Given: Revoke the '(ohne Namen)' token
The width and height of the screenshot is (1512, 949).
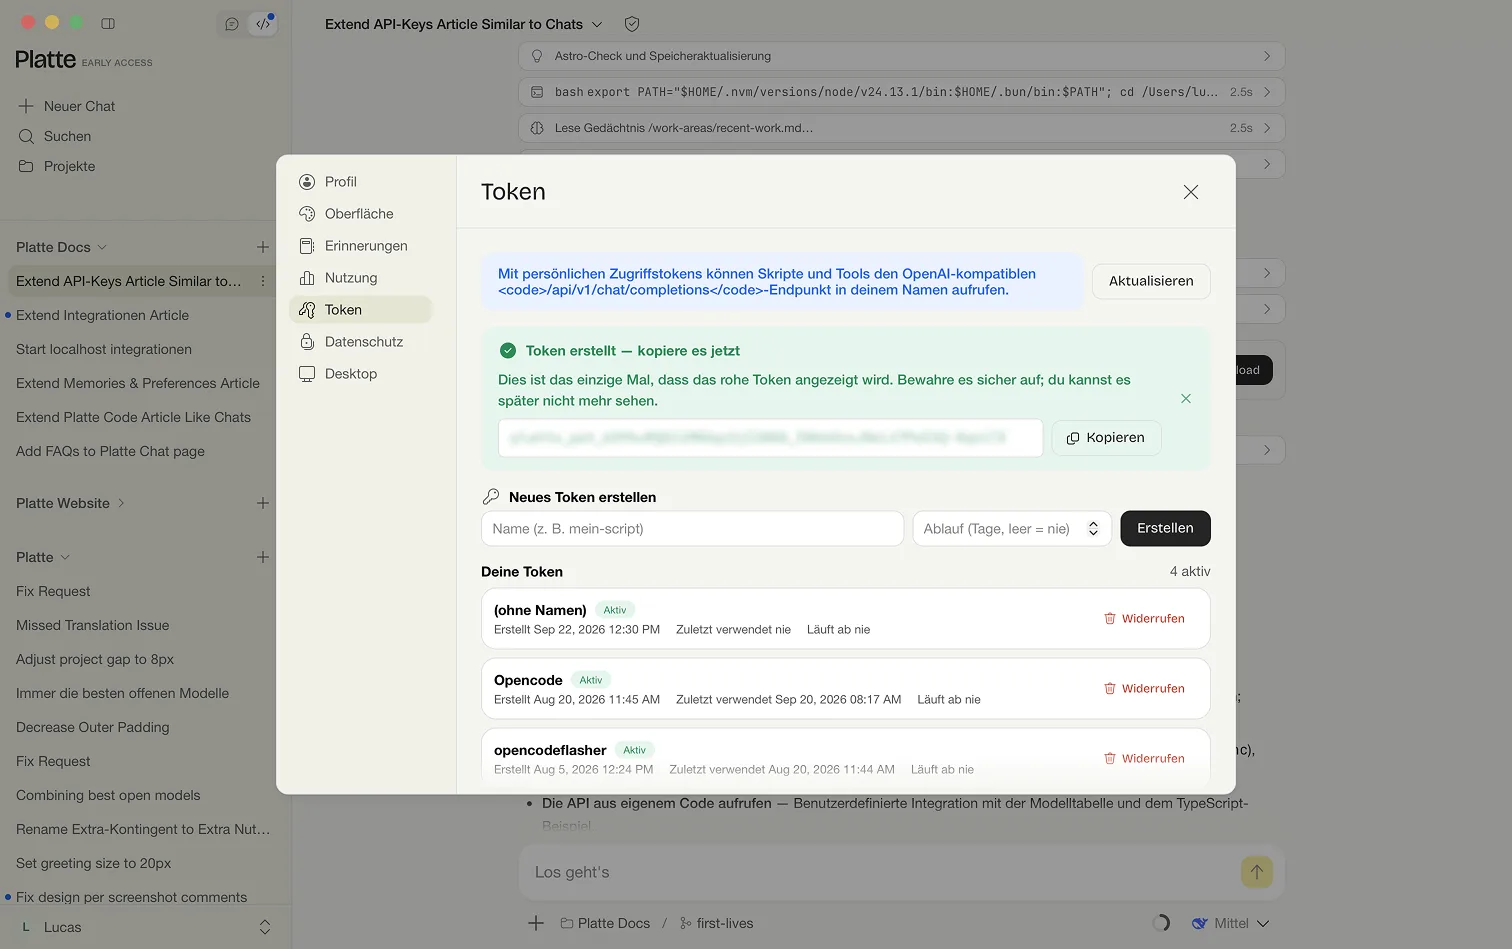Looking at the screenshot, I should pos(1144,619).
